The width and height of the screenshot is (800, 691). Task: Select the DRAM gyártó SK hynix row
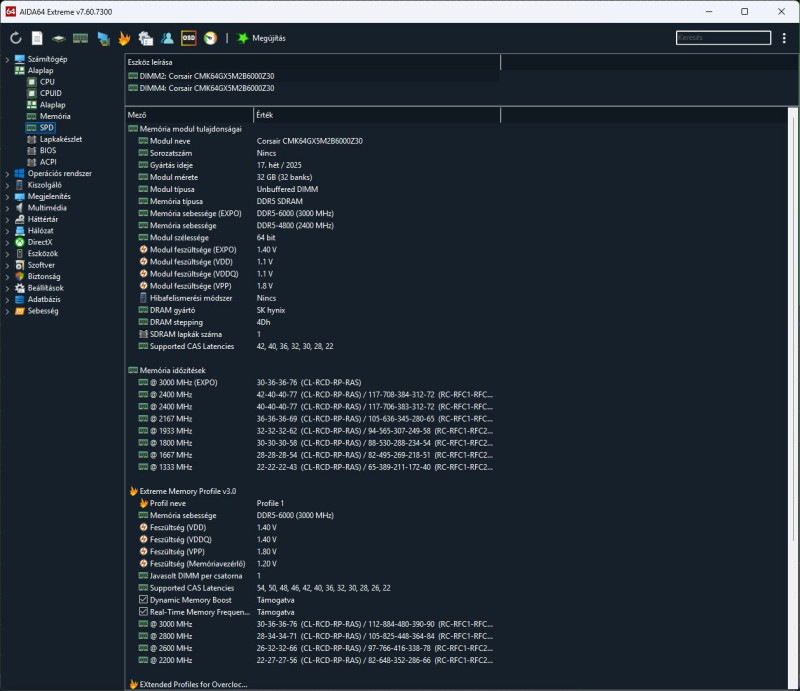tap(313, 310)
